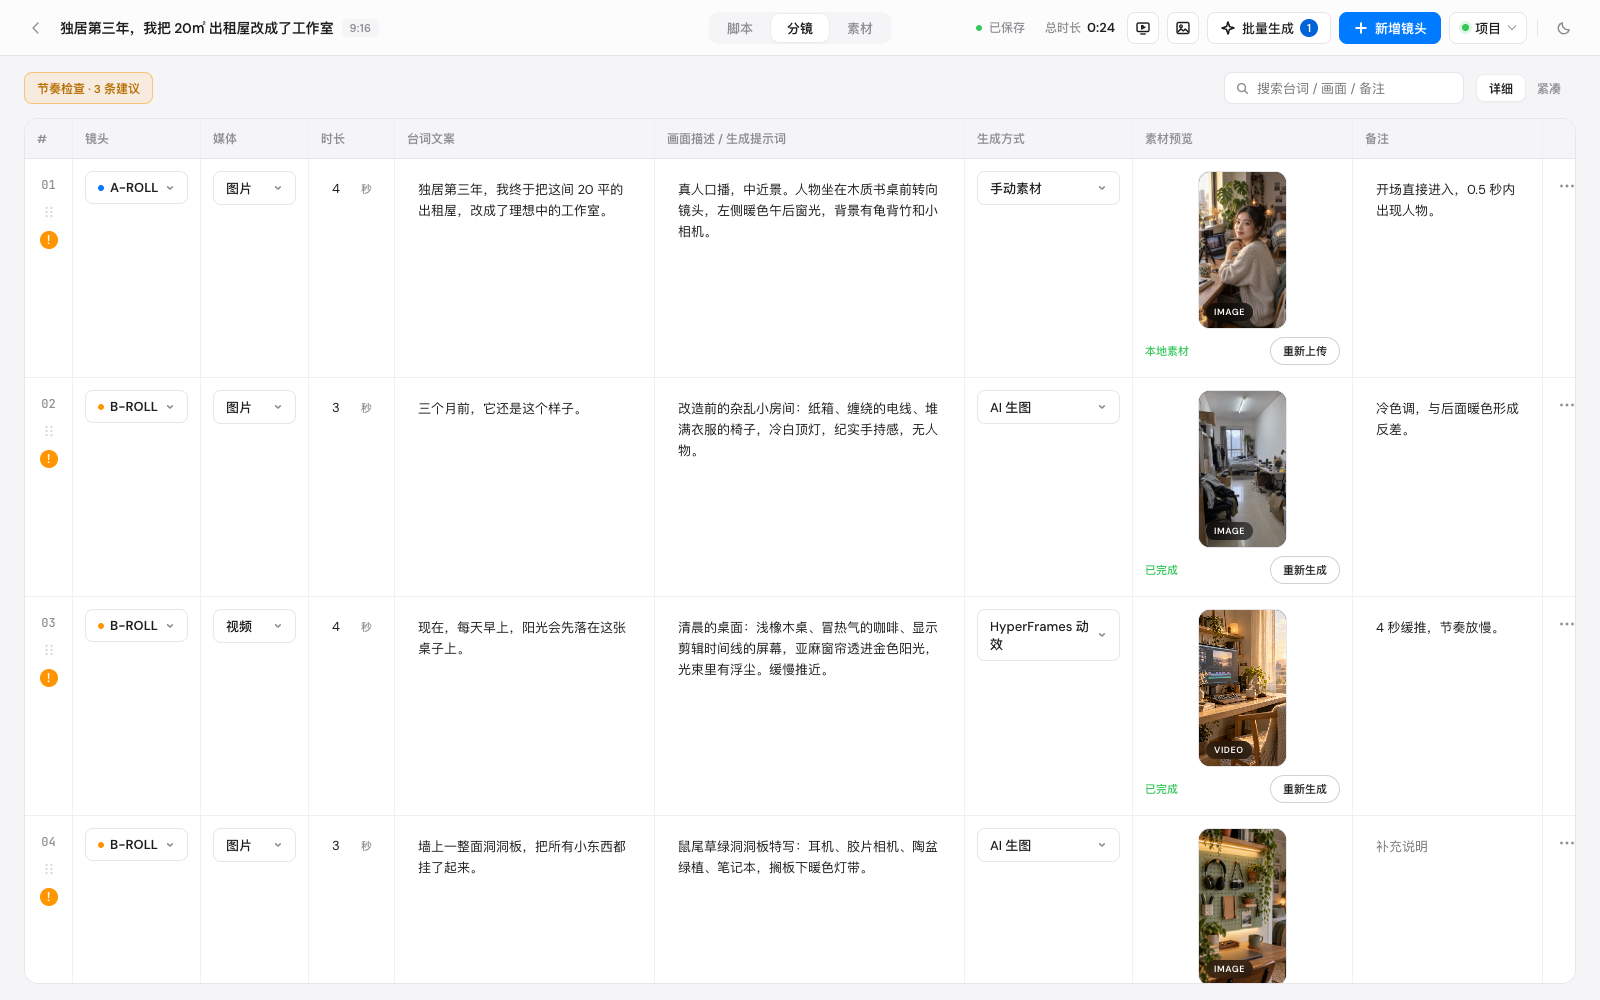Viewport: 1600px width, 1000px height.
Task: Click 重新生成 for shot 03
Action: tap(1305, 789)
